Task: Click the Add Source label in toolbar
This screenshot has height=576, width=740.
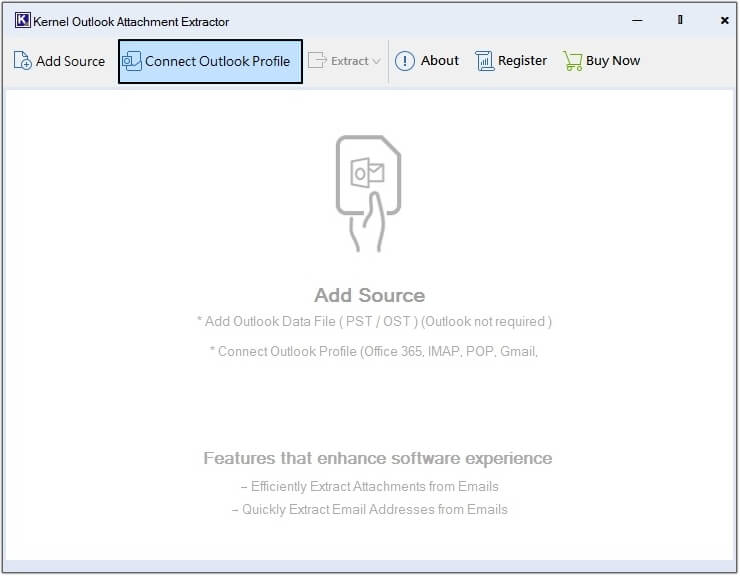Action: pyautogui.click(x=70, y=61)
